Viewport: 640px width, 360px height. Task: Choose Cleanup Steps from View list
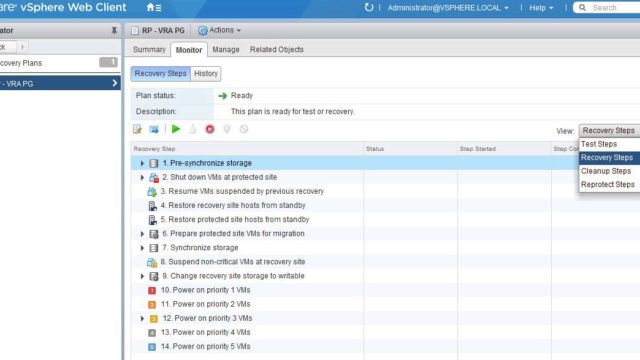point(609,171)
